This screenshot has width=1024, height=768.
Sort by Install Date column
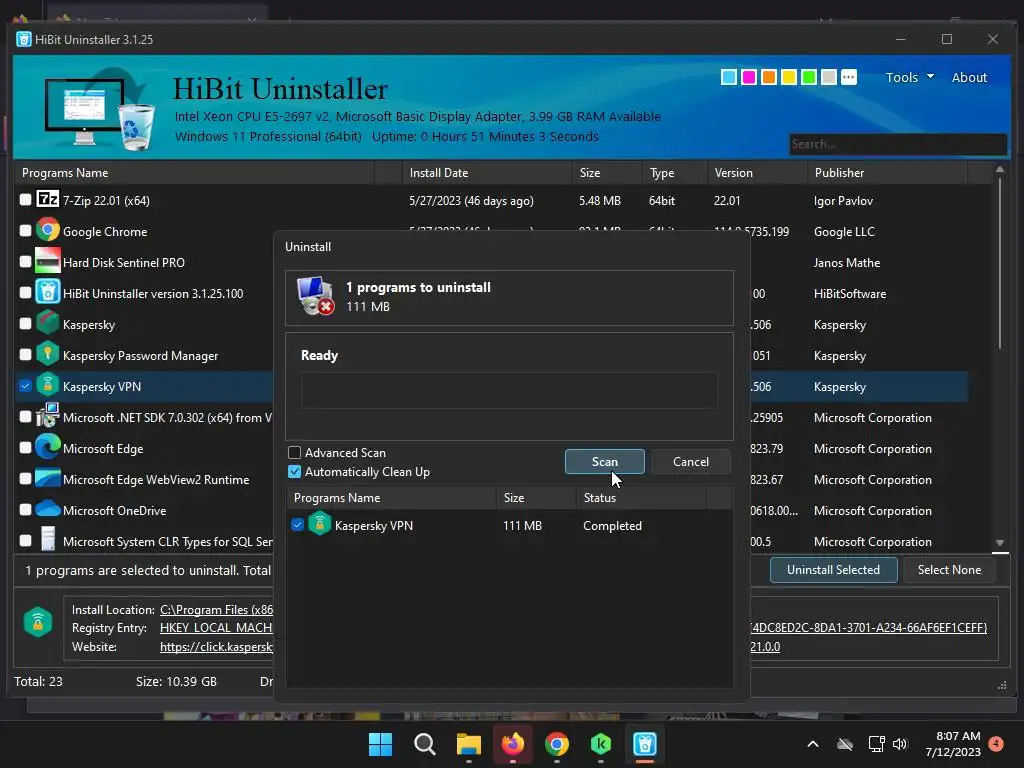tap(487, 172)
